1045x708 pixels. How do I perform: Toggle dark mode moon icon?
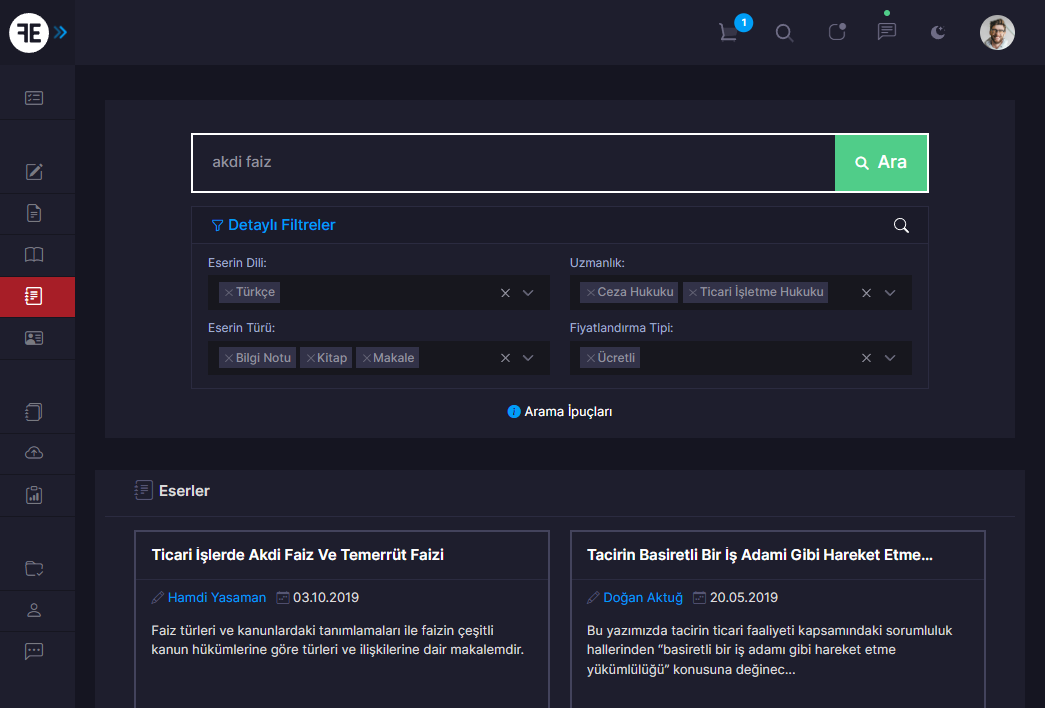pos(937,32)
